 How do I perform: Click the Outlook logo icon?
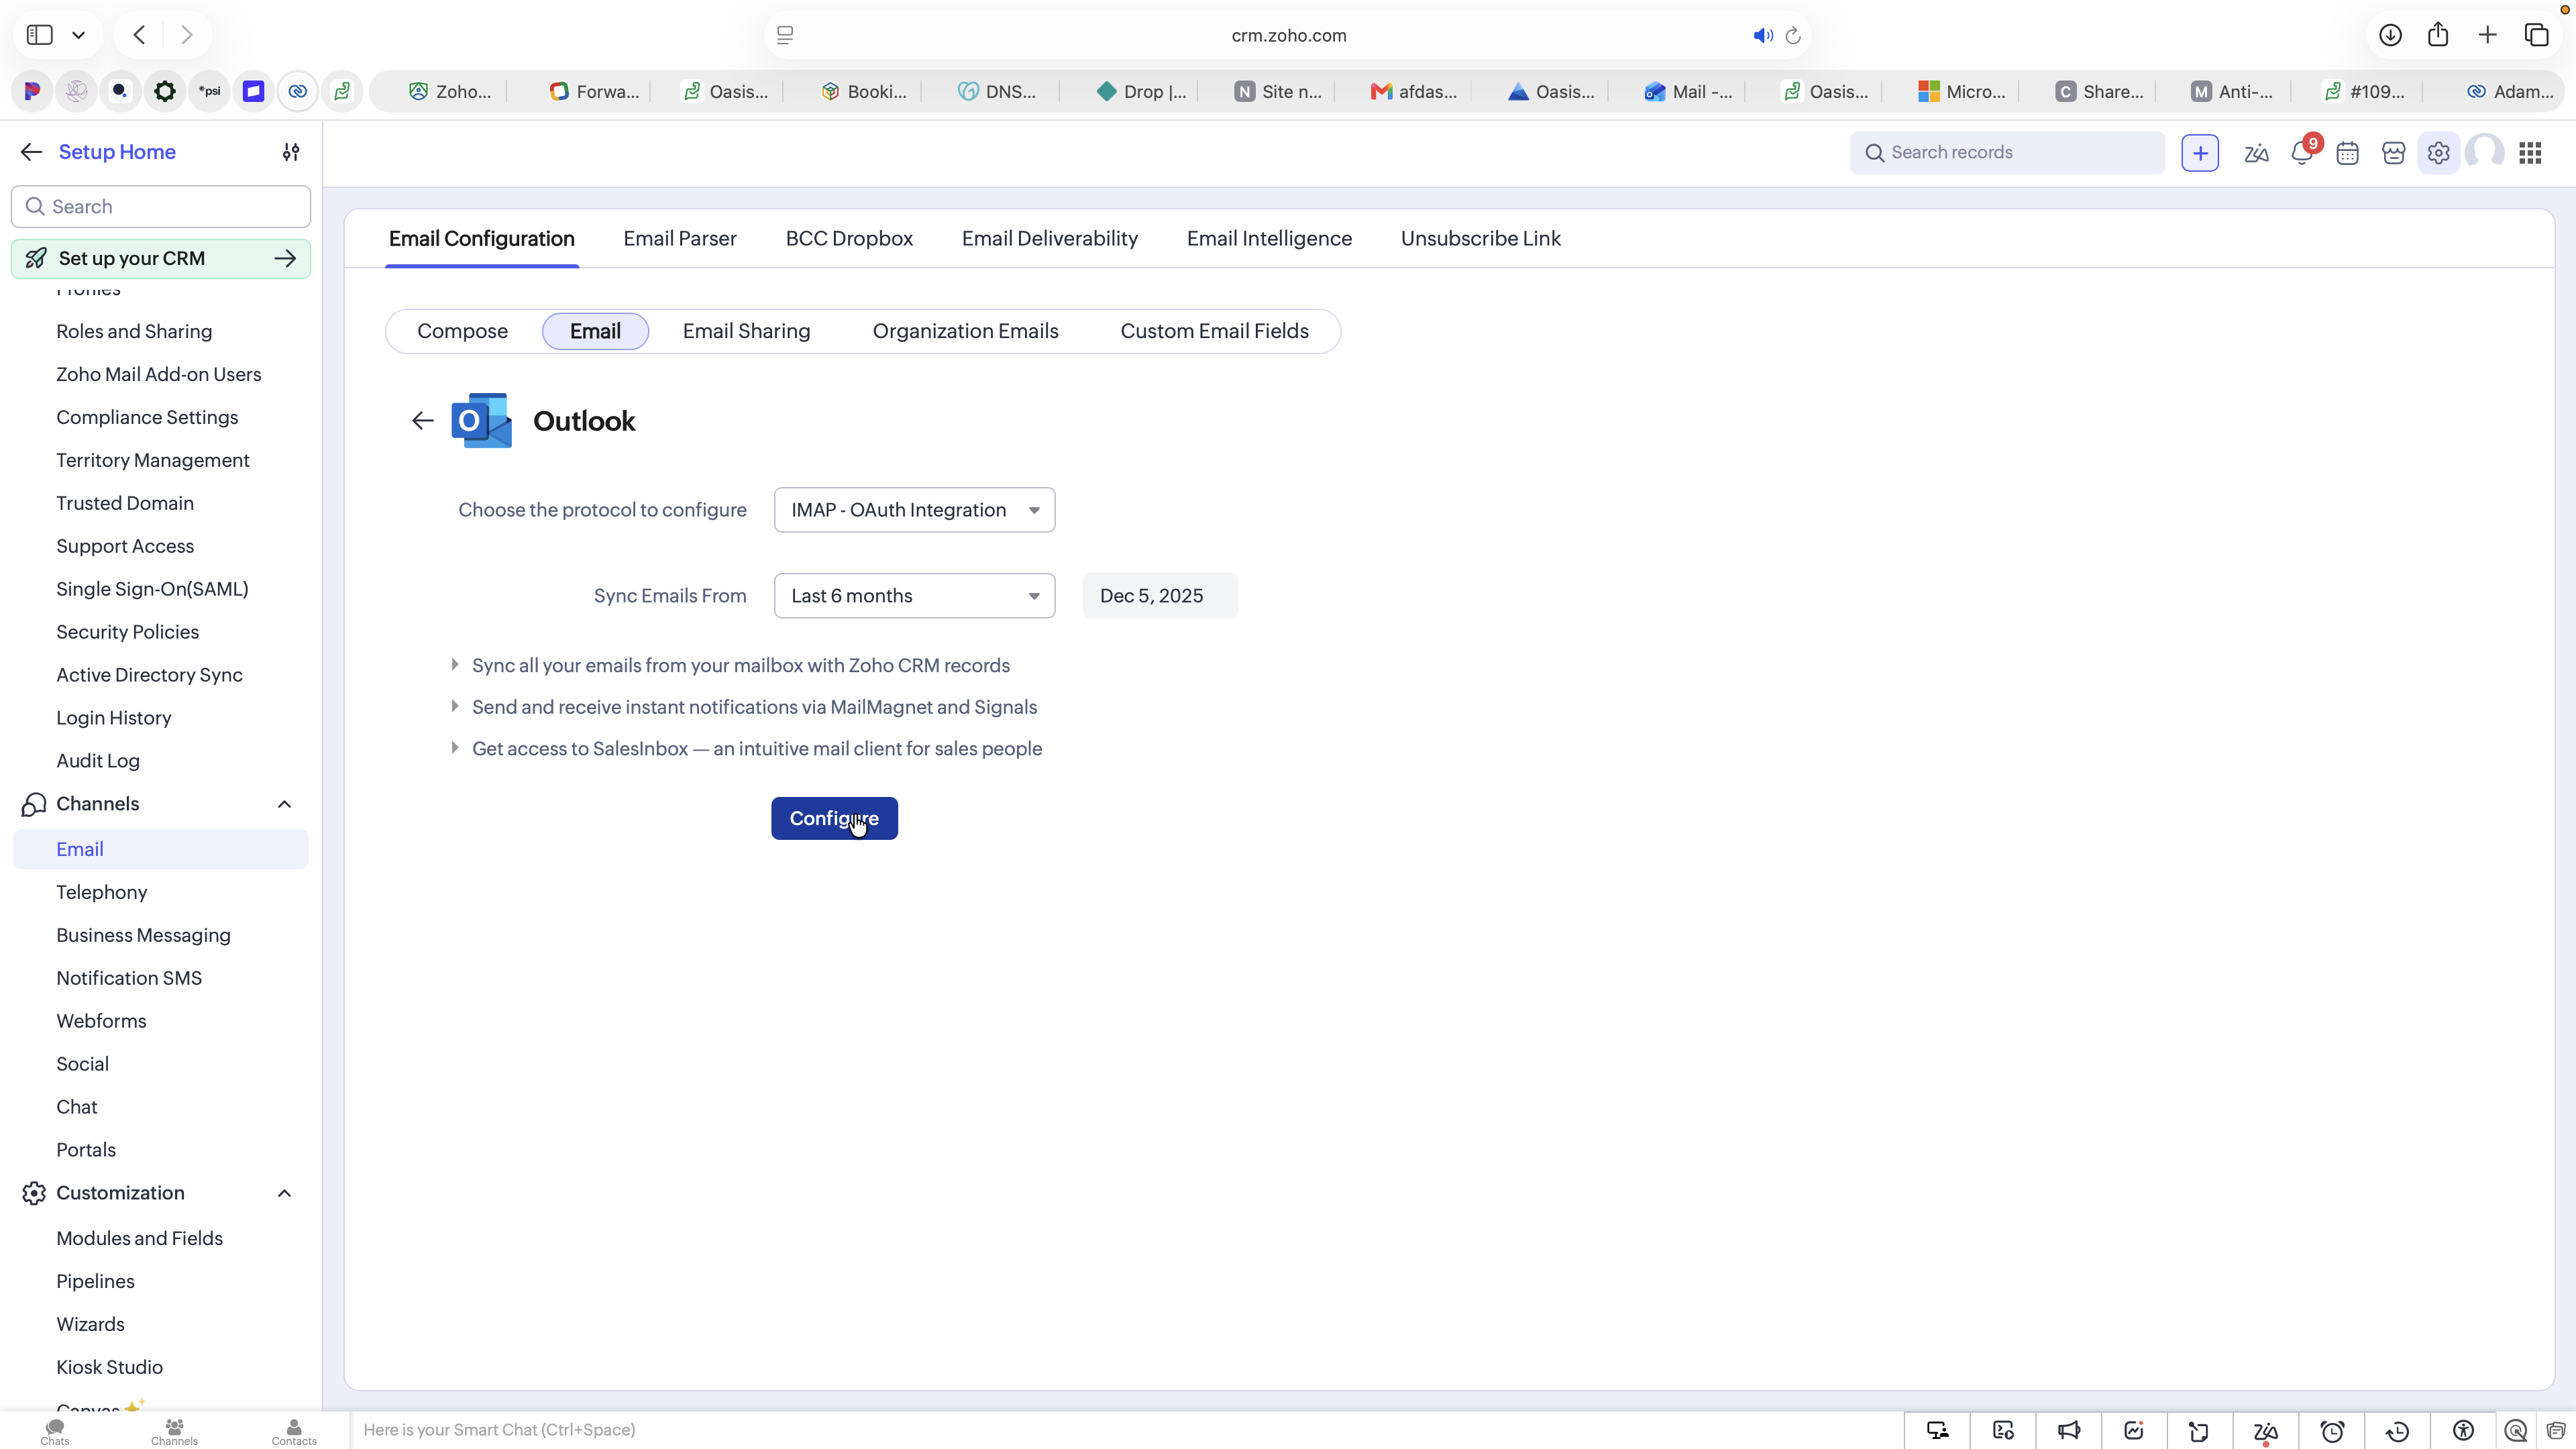(x=482, y=421)
